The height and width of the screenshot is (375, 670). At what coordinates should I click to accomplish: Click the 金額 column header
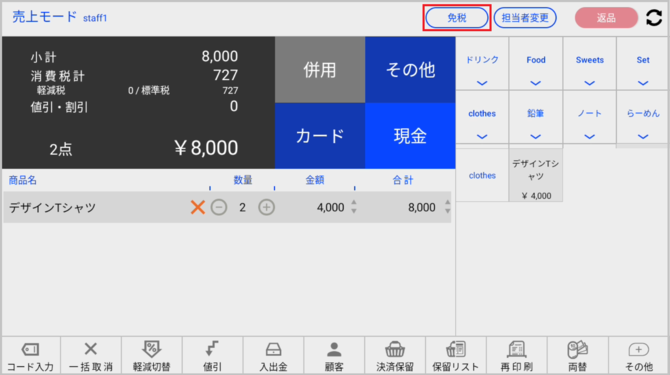point(314,180)
